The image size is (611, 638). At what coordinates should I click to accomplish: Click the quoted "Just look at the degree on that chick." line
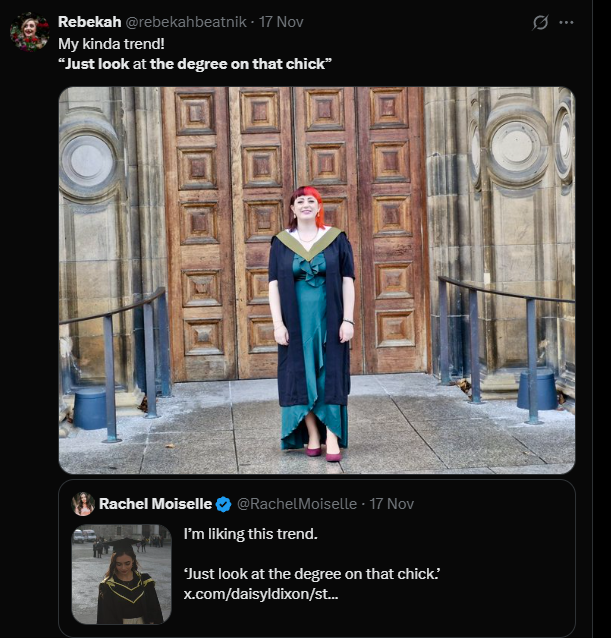click(312, 574)
